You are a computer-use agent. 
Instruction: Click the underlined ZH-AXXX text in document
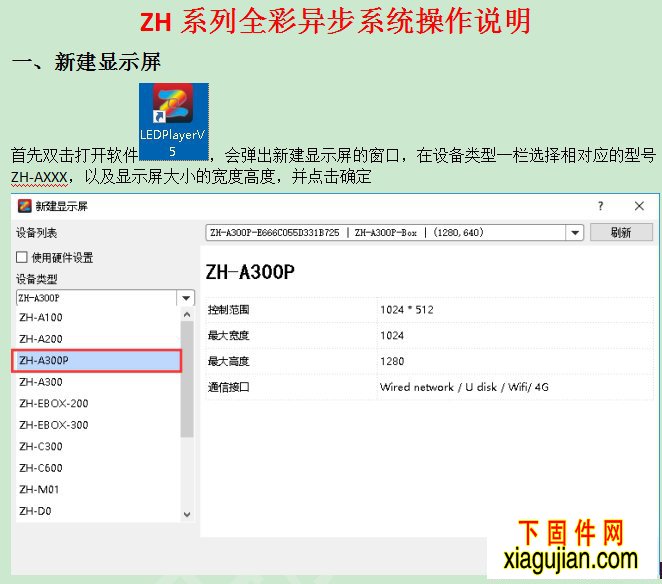[39, 177]
